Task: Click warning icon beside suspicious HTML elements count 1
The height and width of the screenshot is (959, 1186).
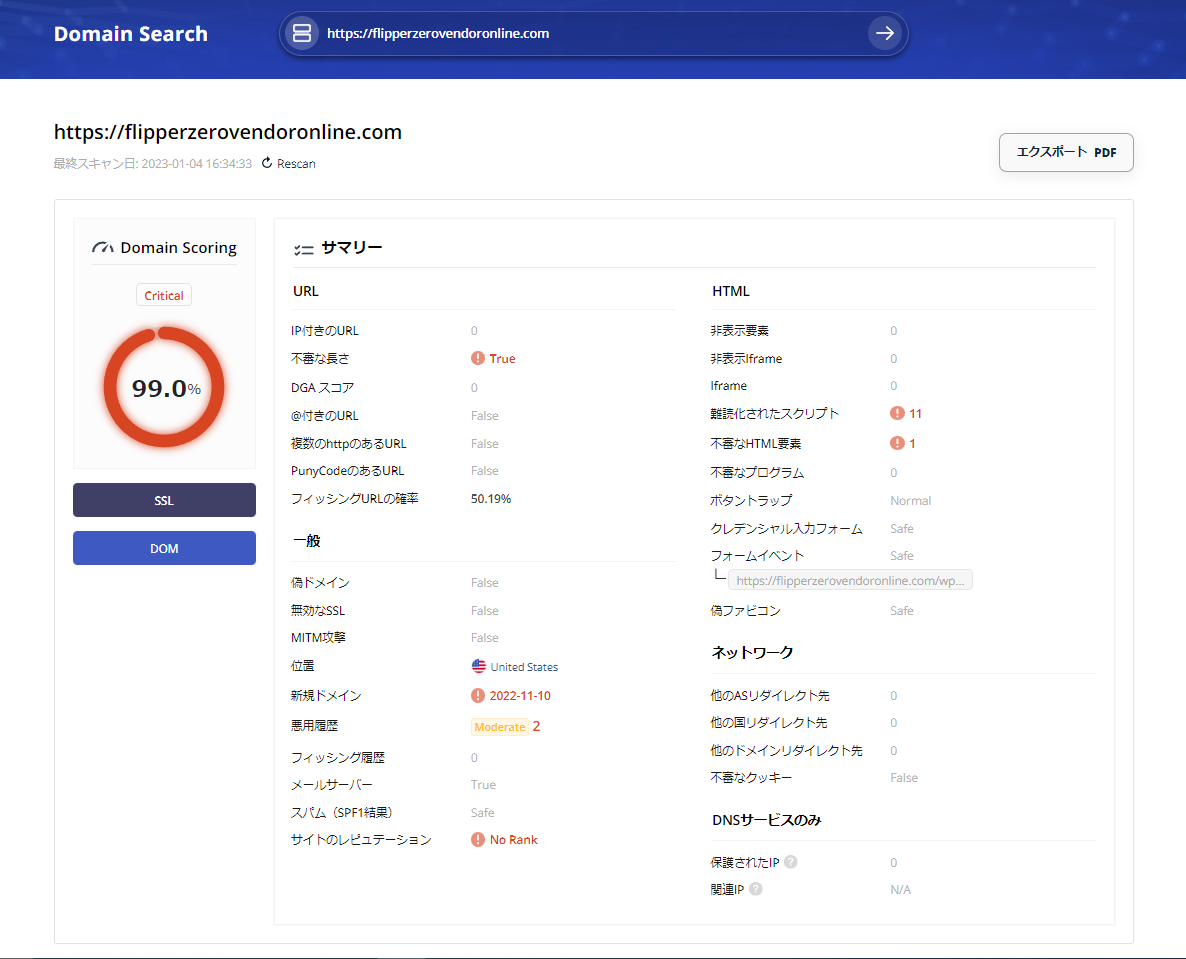Action: pyautogui.click(x=897, y=443)
